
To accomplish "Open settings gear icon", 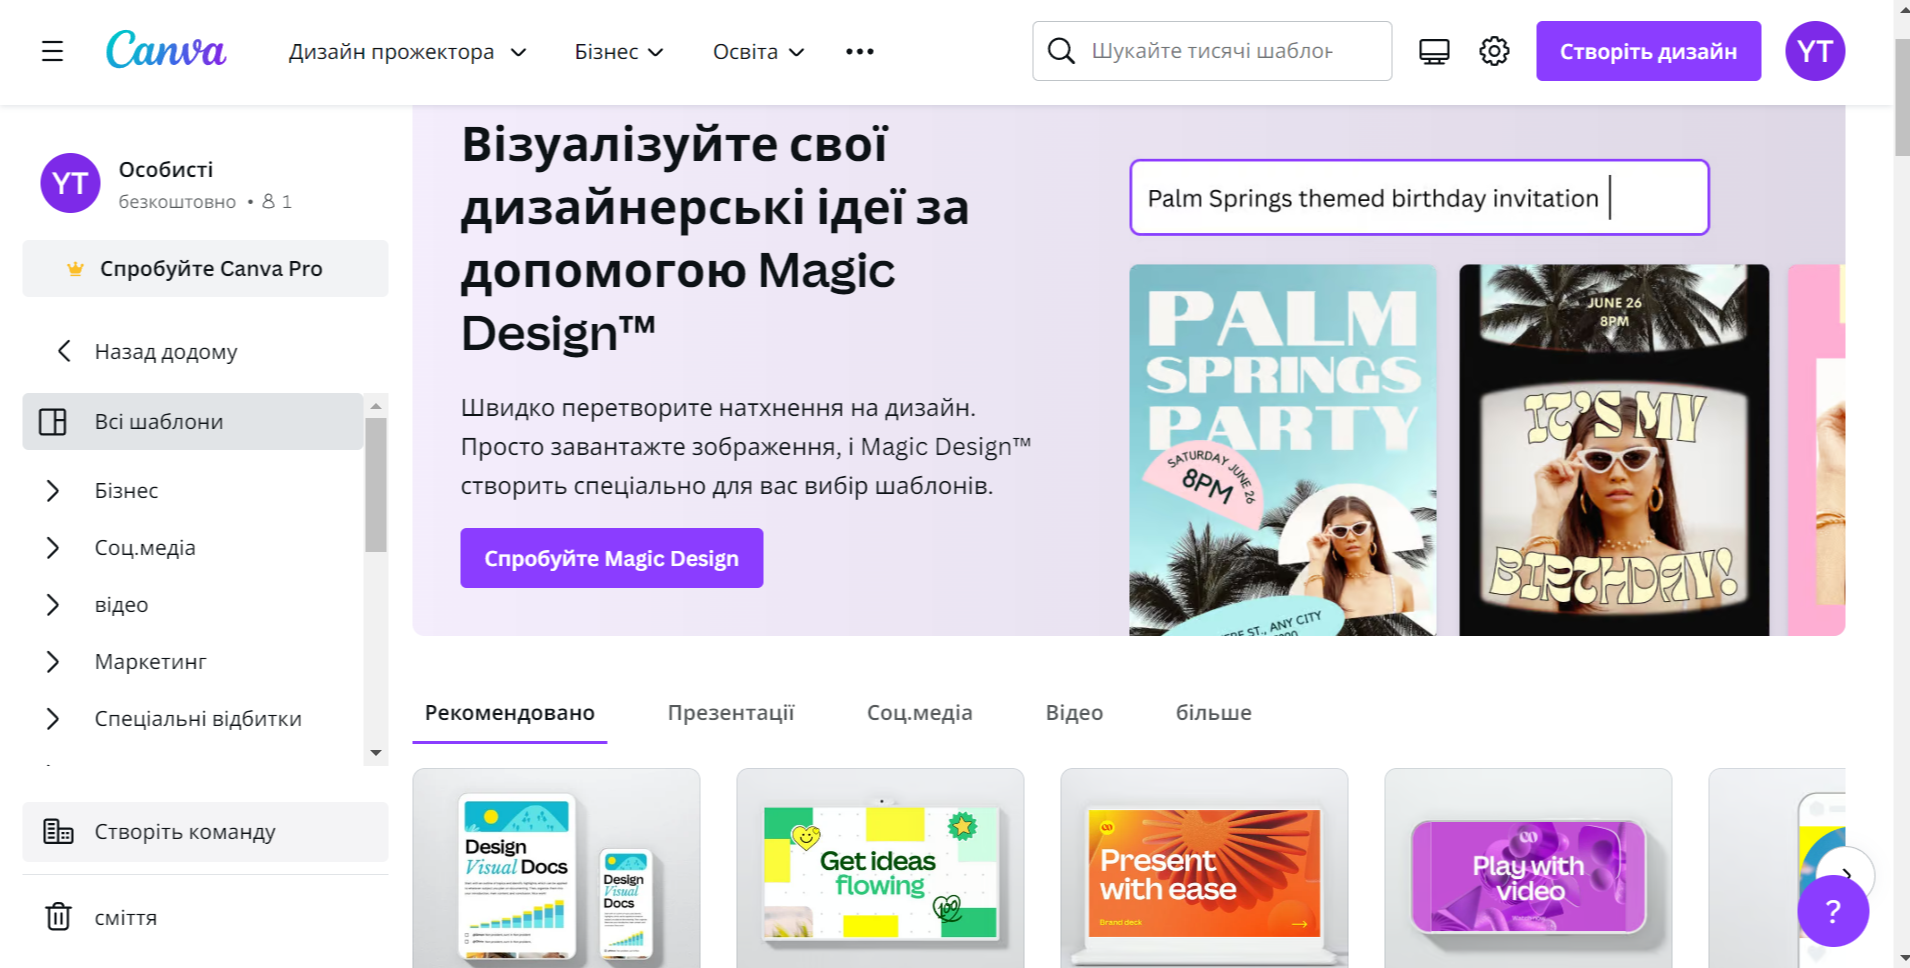I will 1494,51.
